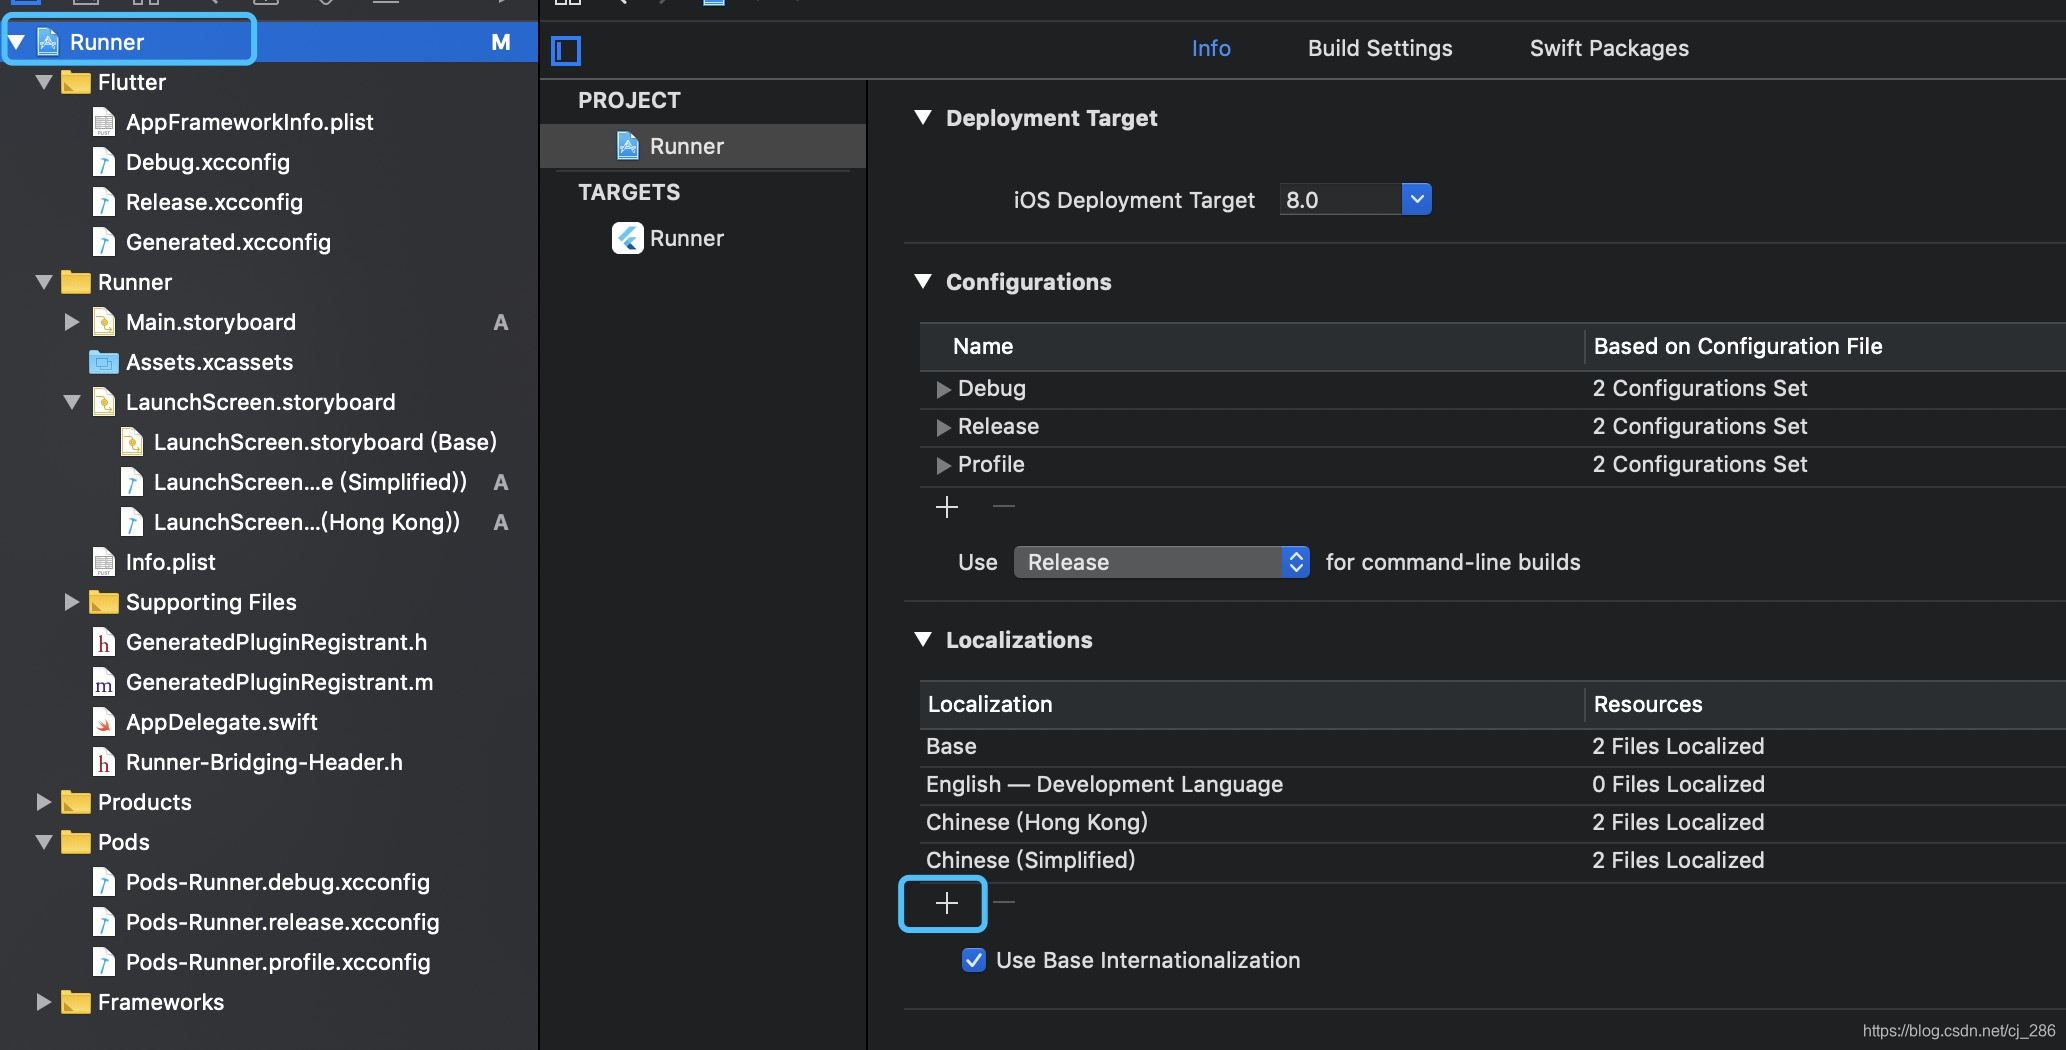Collapse the Deployment Target section
The height and width of the screenshot is (1050, 2066).
tap(923, 118)
